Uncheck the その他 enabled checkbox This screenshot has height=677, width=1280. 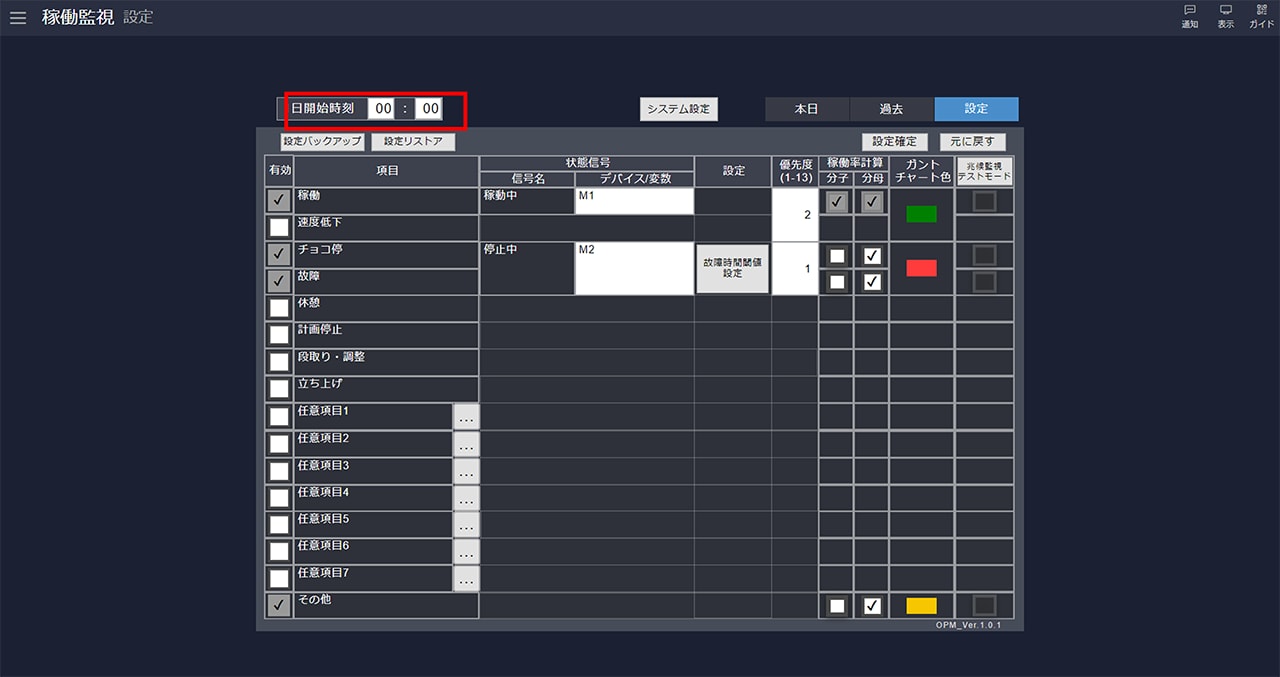tap(279, 605)
